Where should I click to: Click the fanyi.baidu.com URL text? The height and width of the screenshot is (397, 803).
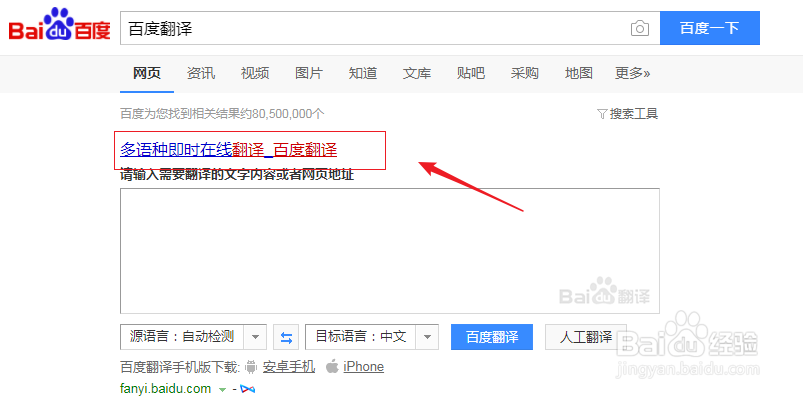pos(165,389)
